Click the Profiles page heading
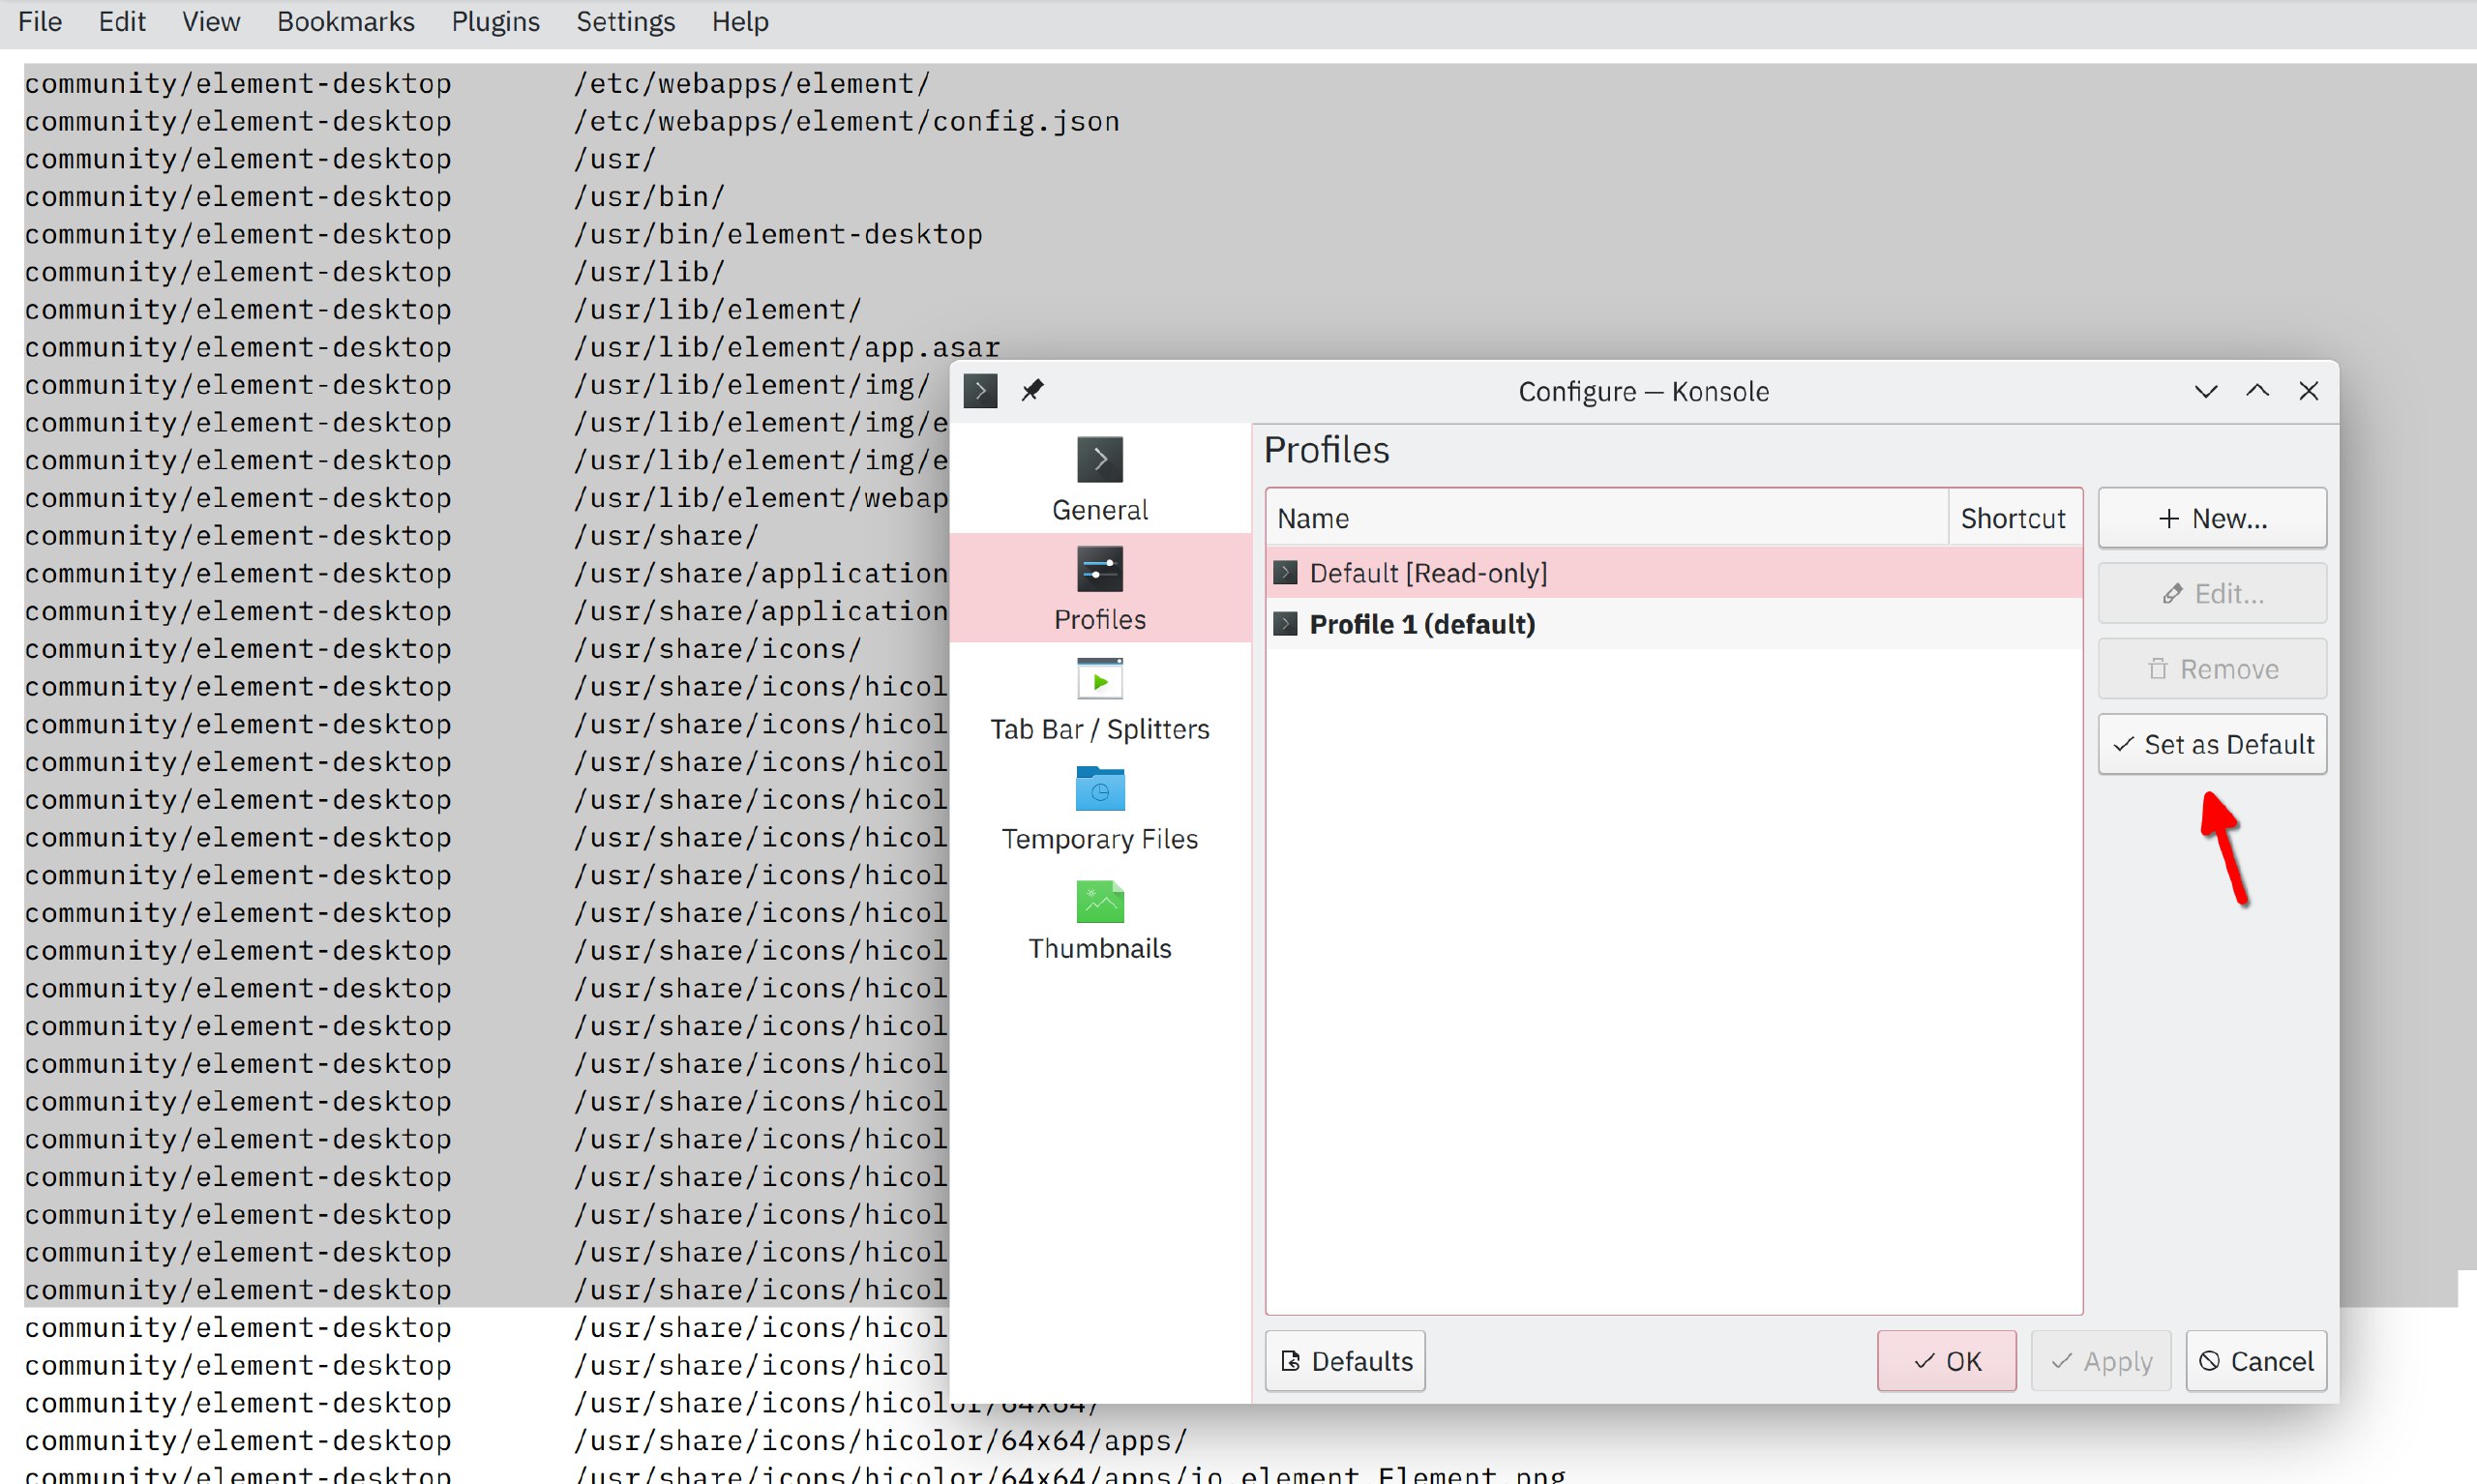The width and height of the screenshot is (2477, 1484). 1327,450
